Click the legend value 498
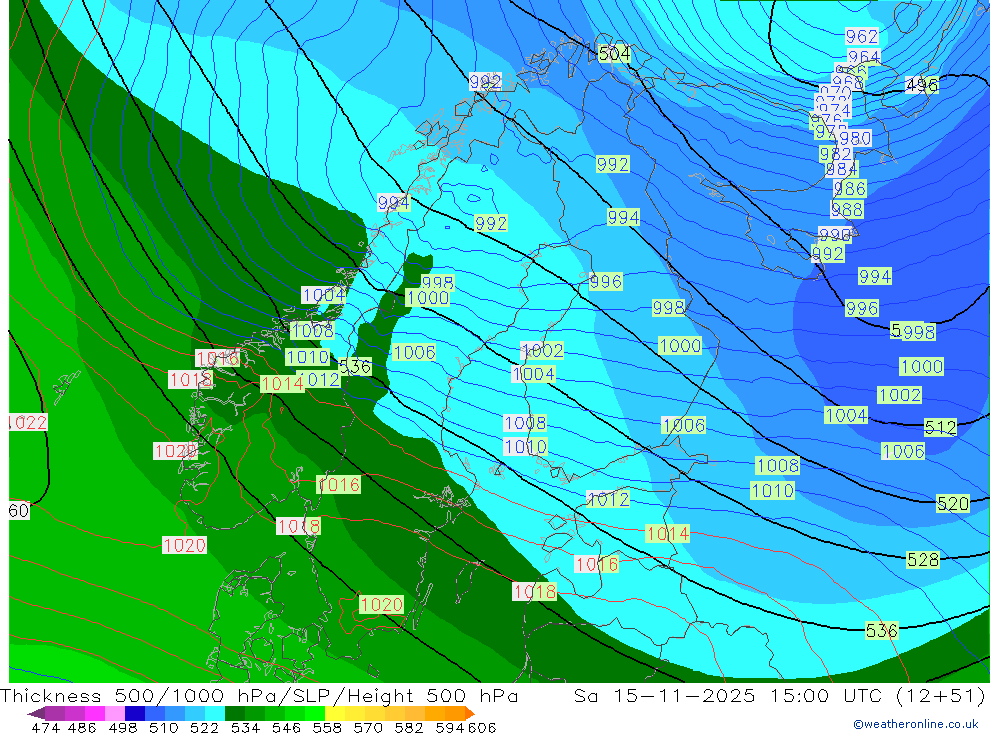This screenshot has width=1000, height=733. pos(122,727)
